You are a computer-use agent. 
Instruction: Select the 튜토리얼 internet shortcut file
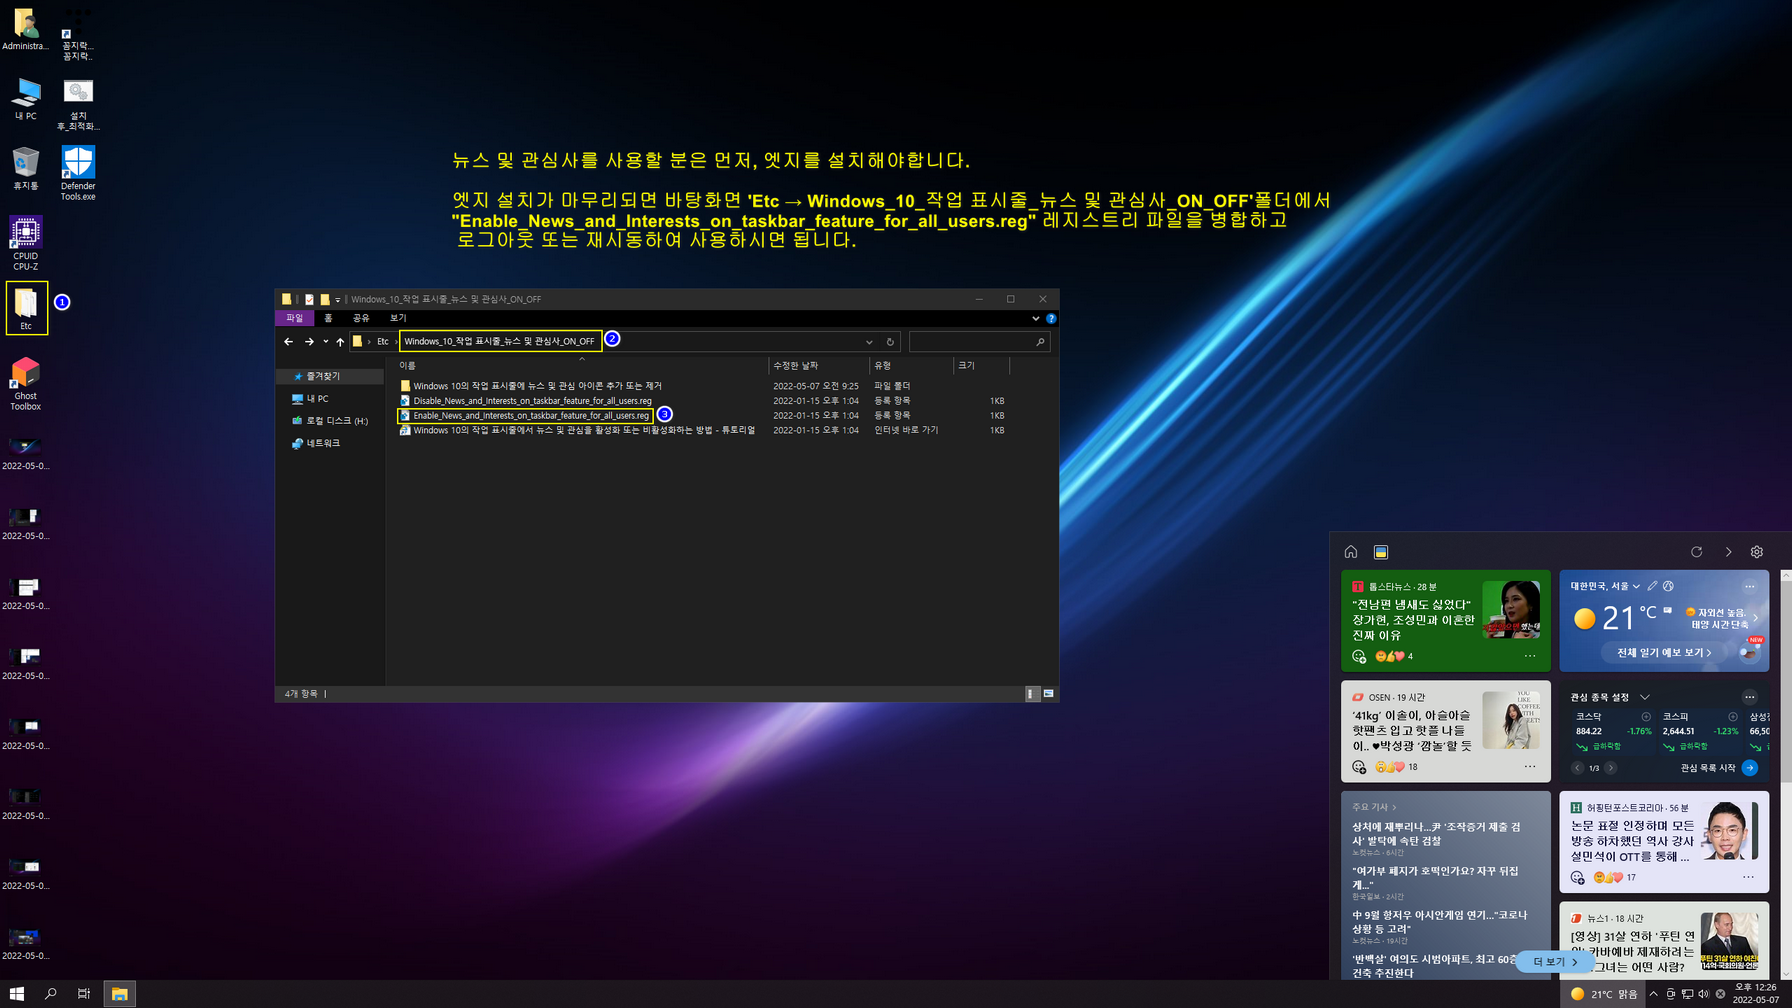(584, 430)
